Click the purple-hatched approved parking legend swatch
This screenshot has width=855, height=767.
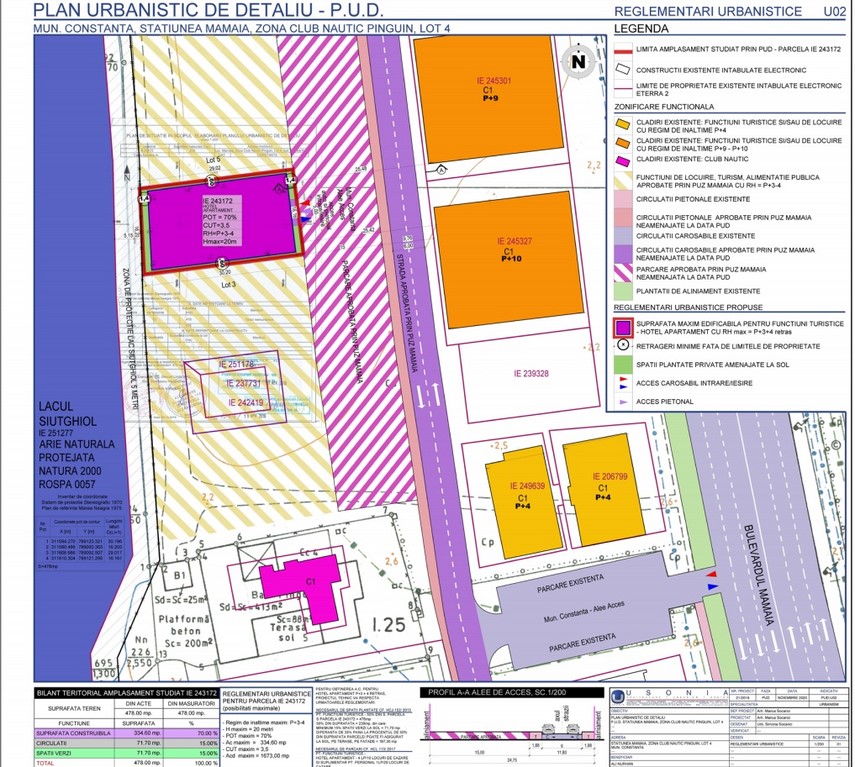coord(623,273)
